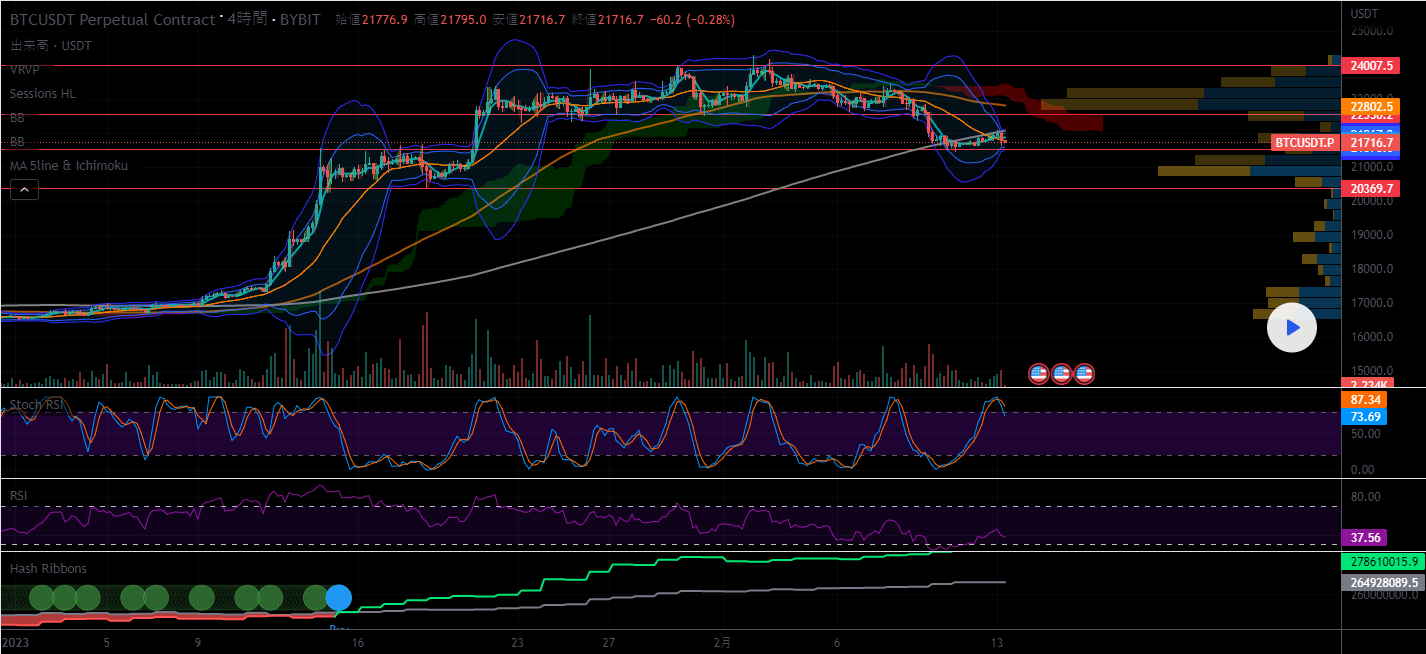1426x654 pixels.
Task: Click the orange 22802.5 price label
Action: tap(1372, 106)
